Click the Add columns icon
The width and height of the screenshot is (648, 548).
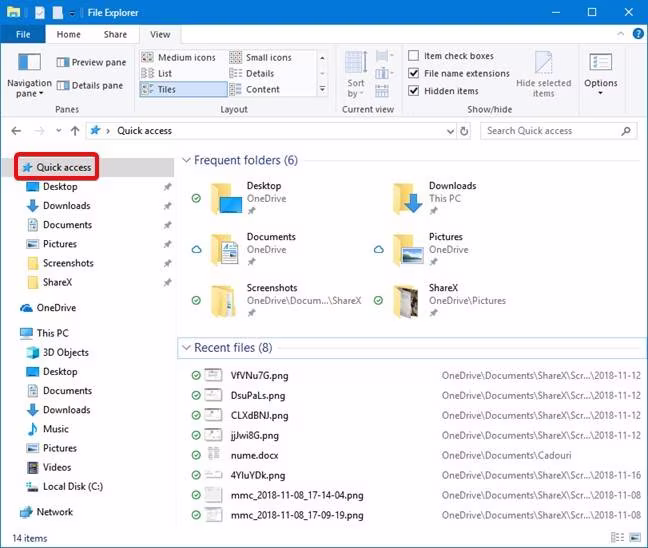[x=384, y=74]
